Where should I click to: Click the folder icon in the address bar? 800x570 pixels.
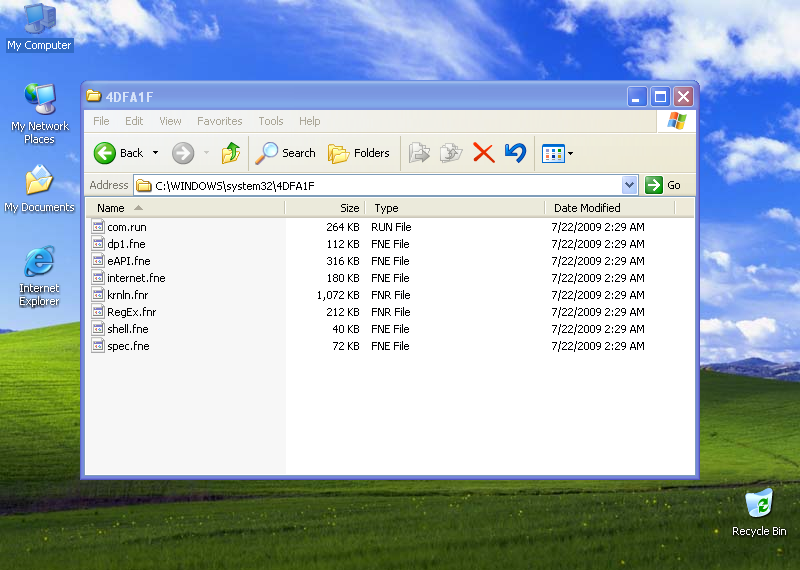click(x=144, y=185)
